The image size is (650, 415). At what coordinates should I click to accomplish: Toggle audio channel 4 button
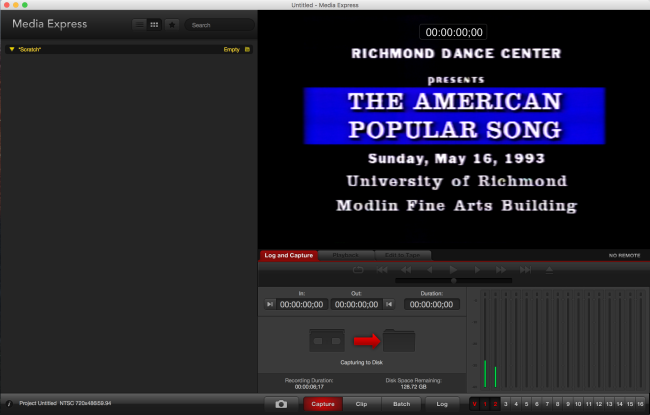tap(516, 404)
